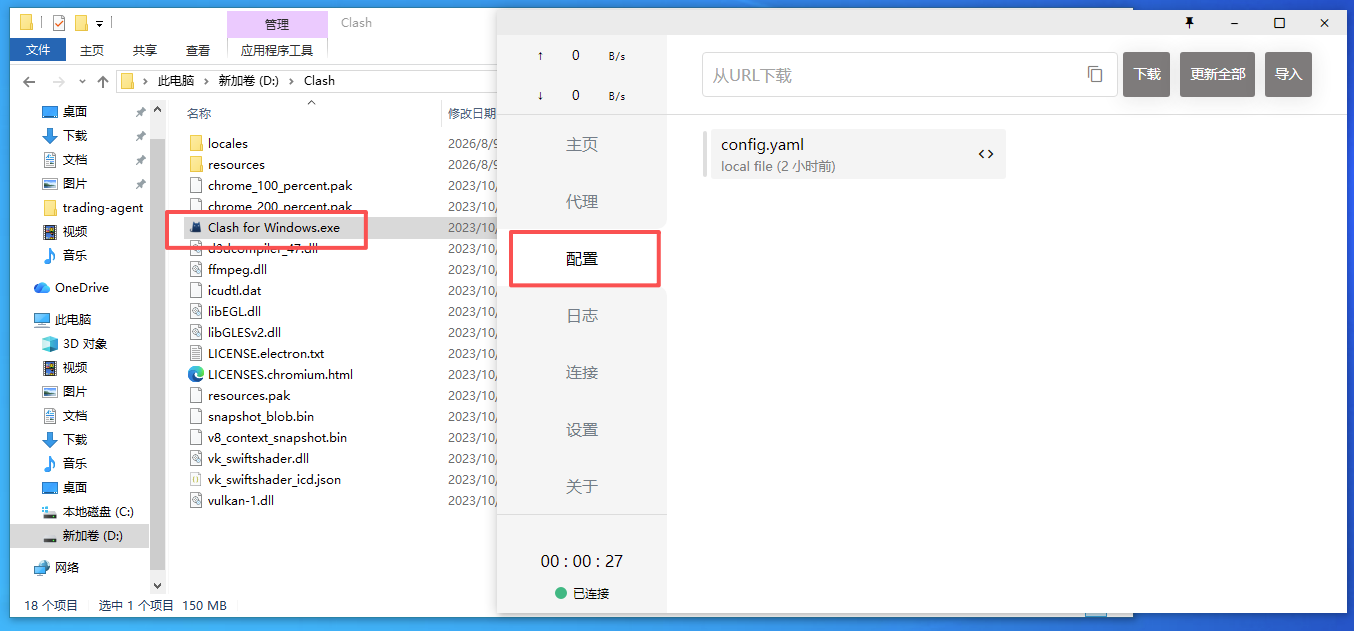Open the trading-agent folder in sidebar
1354x631 pixels.
pyautogui.click(x=102, y=207)
